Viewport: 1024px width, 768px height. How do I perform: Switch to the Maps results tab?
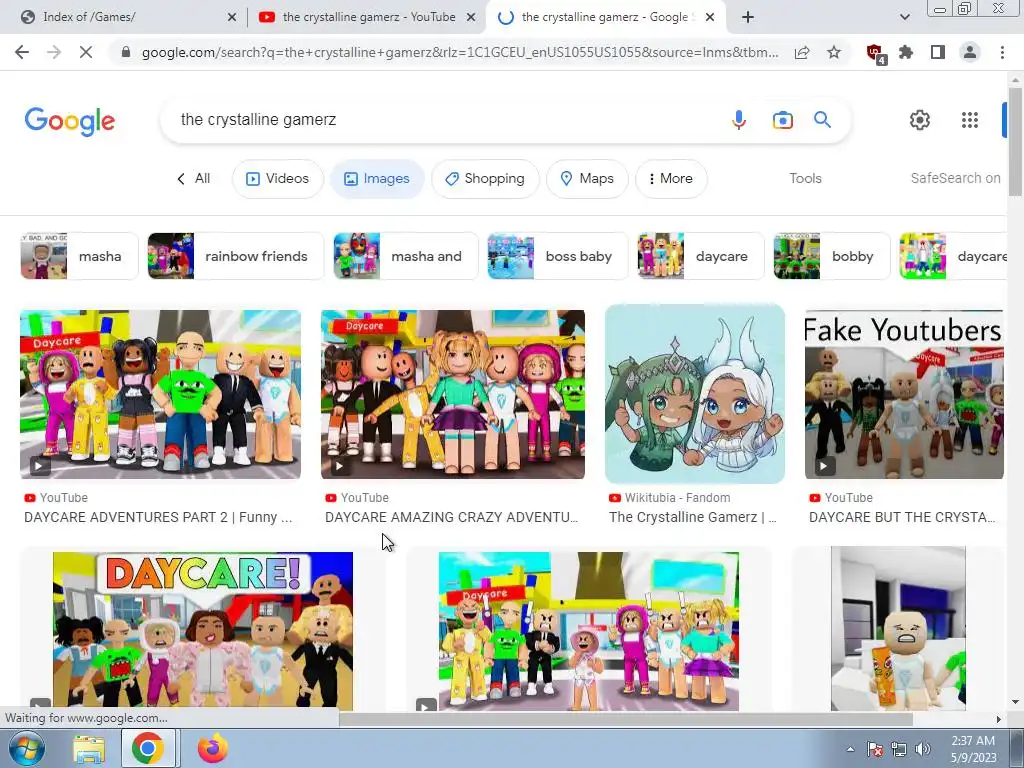point(587,178)
